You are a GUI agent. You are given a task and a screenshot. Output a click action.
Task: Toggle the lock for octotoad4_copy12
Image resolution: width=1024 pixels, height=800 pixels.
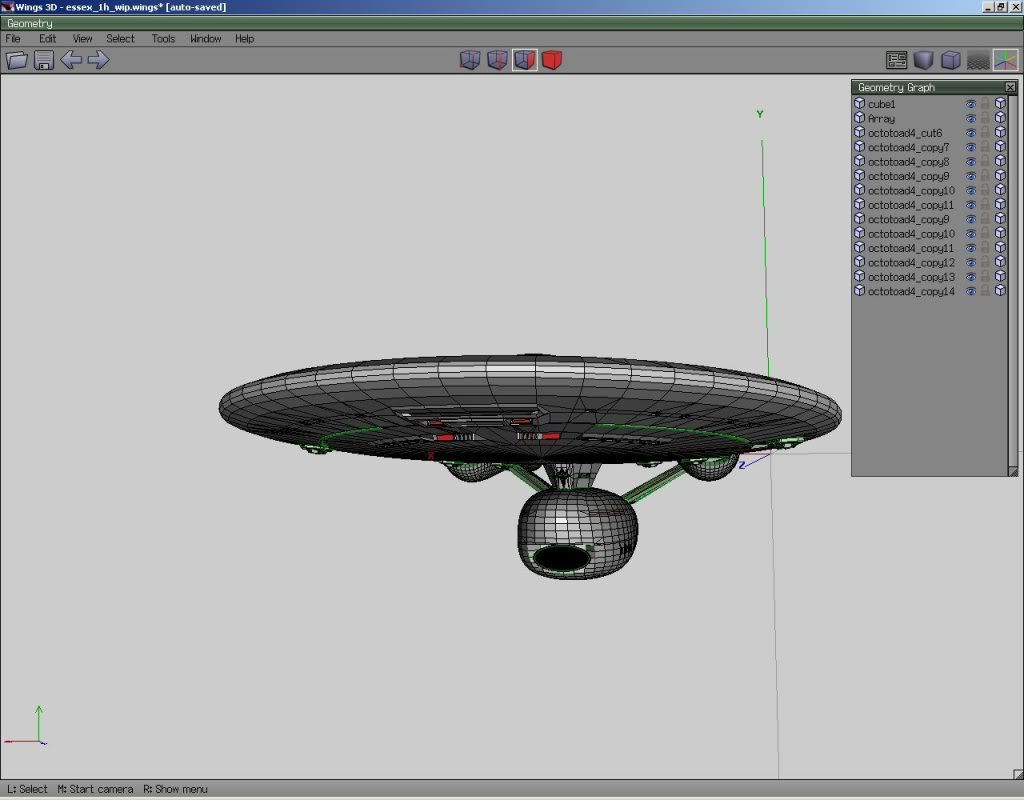pyautogui.click(x=985, y=263)
